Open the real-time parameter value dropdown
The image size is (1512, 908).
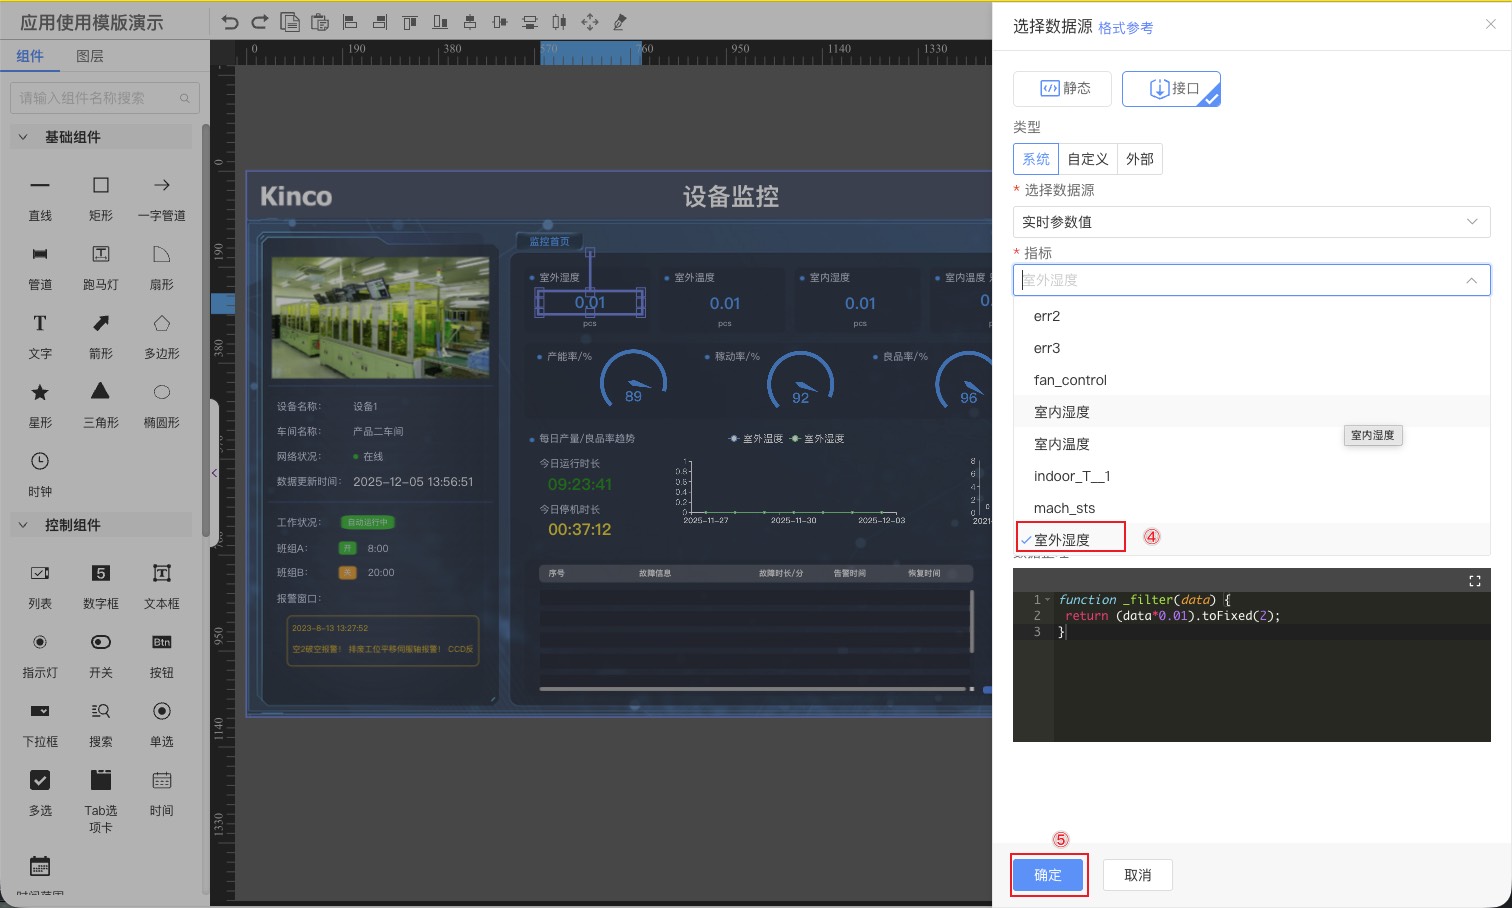1251,222
